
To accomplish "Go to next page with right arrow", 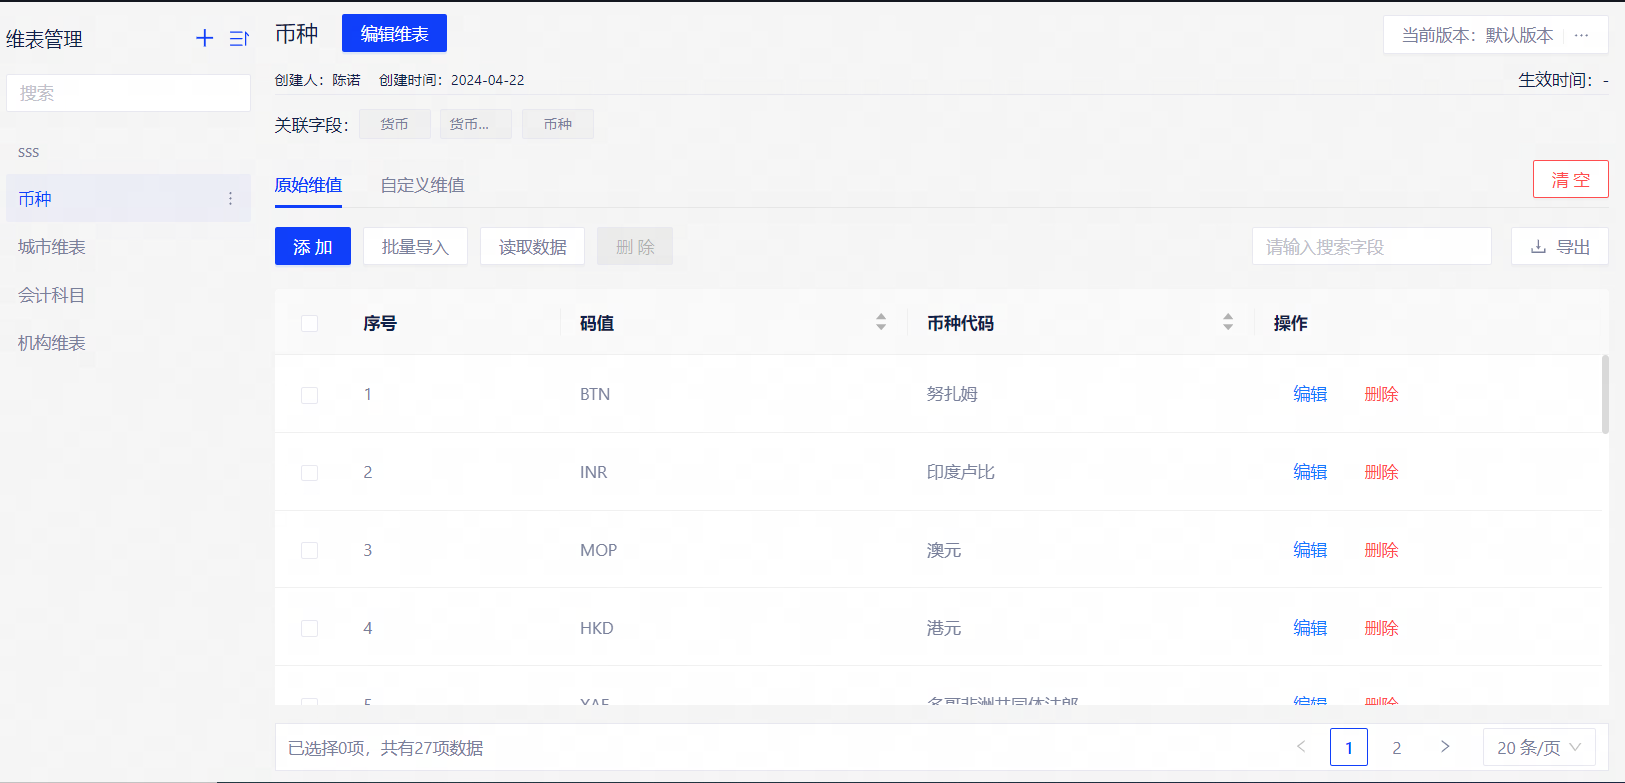I will coord(1445,747).
